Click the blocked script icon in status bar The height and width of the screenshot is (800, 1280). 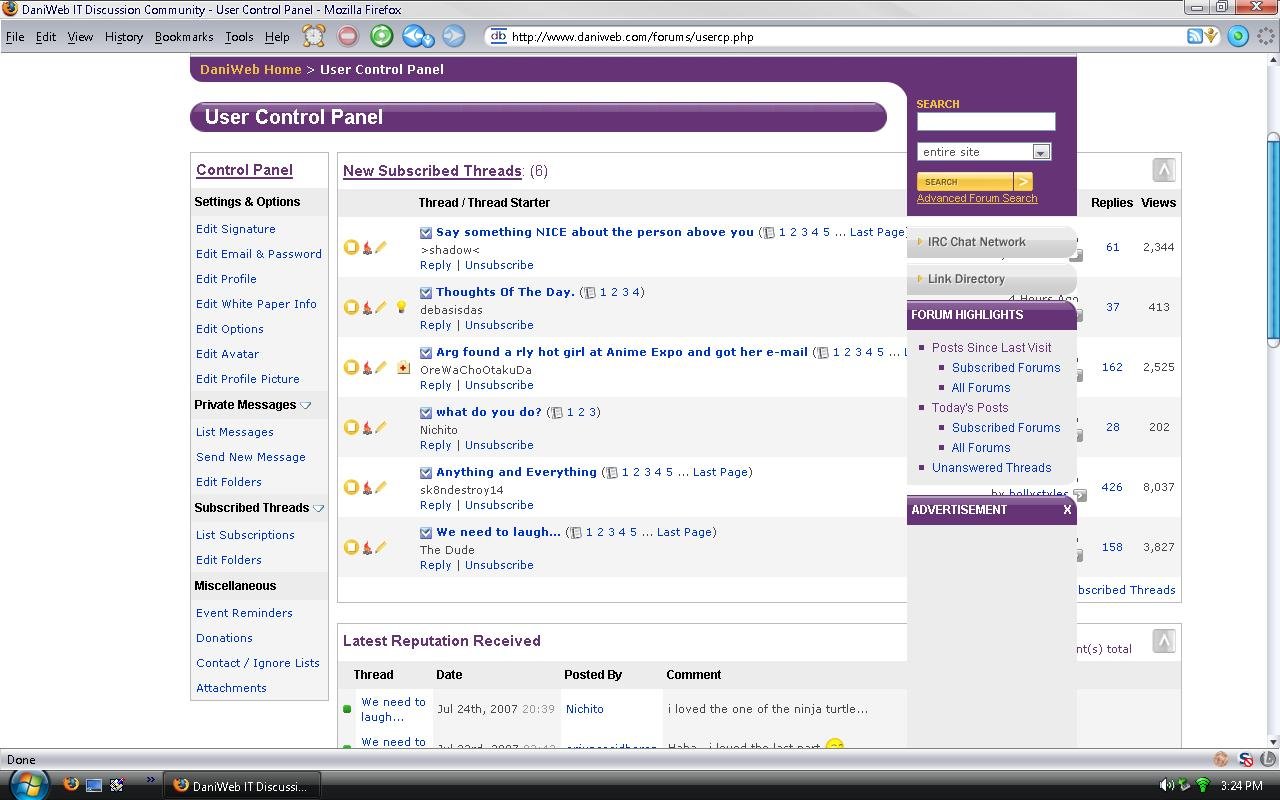[x=1245, y=760]
